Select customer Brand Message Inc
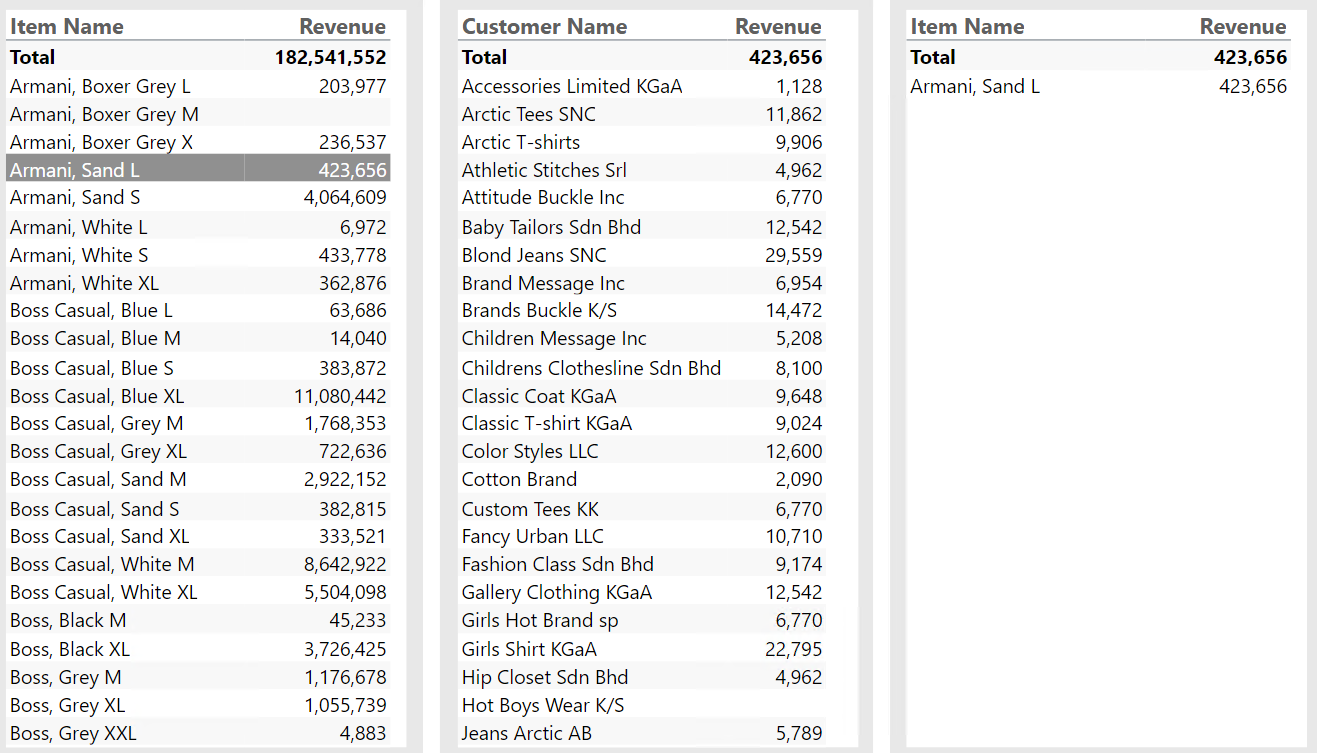 point(543,283)
